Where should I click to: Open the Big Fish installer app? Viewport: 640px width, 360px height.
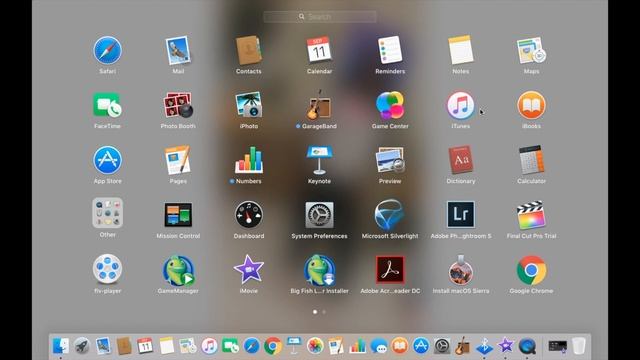click(319, 269)
